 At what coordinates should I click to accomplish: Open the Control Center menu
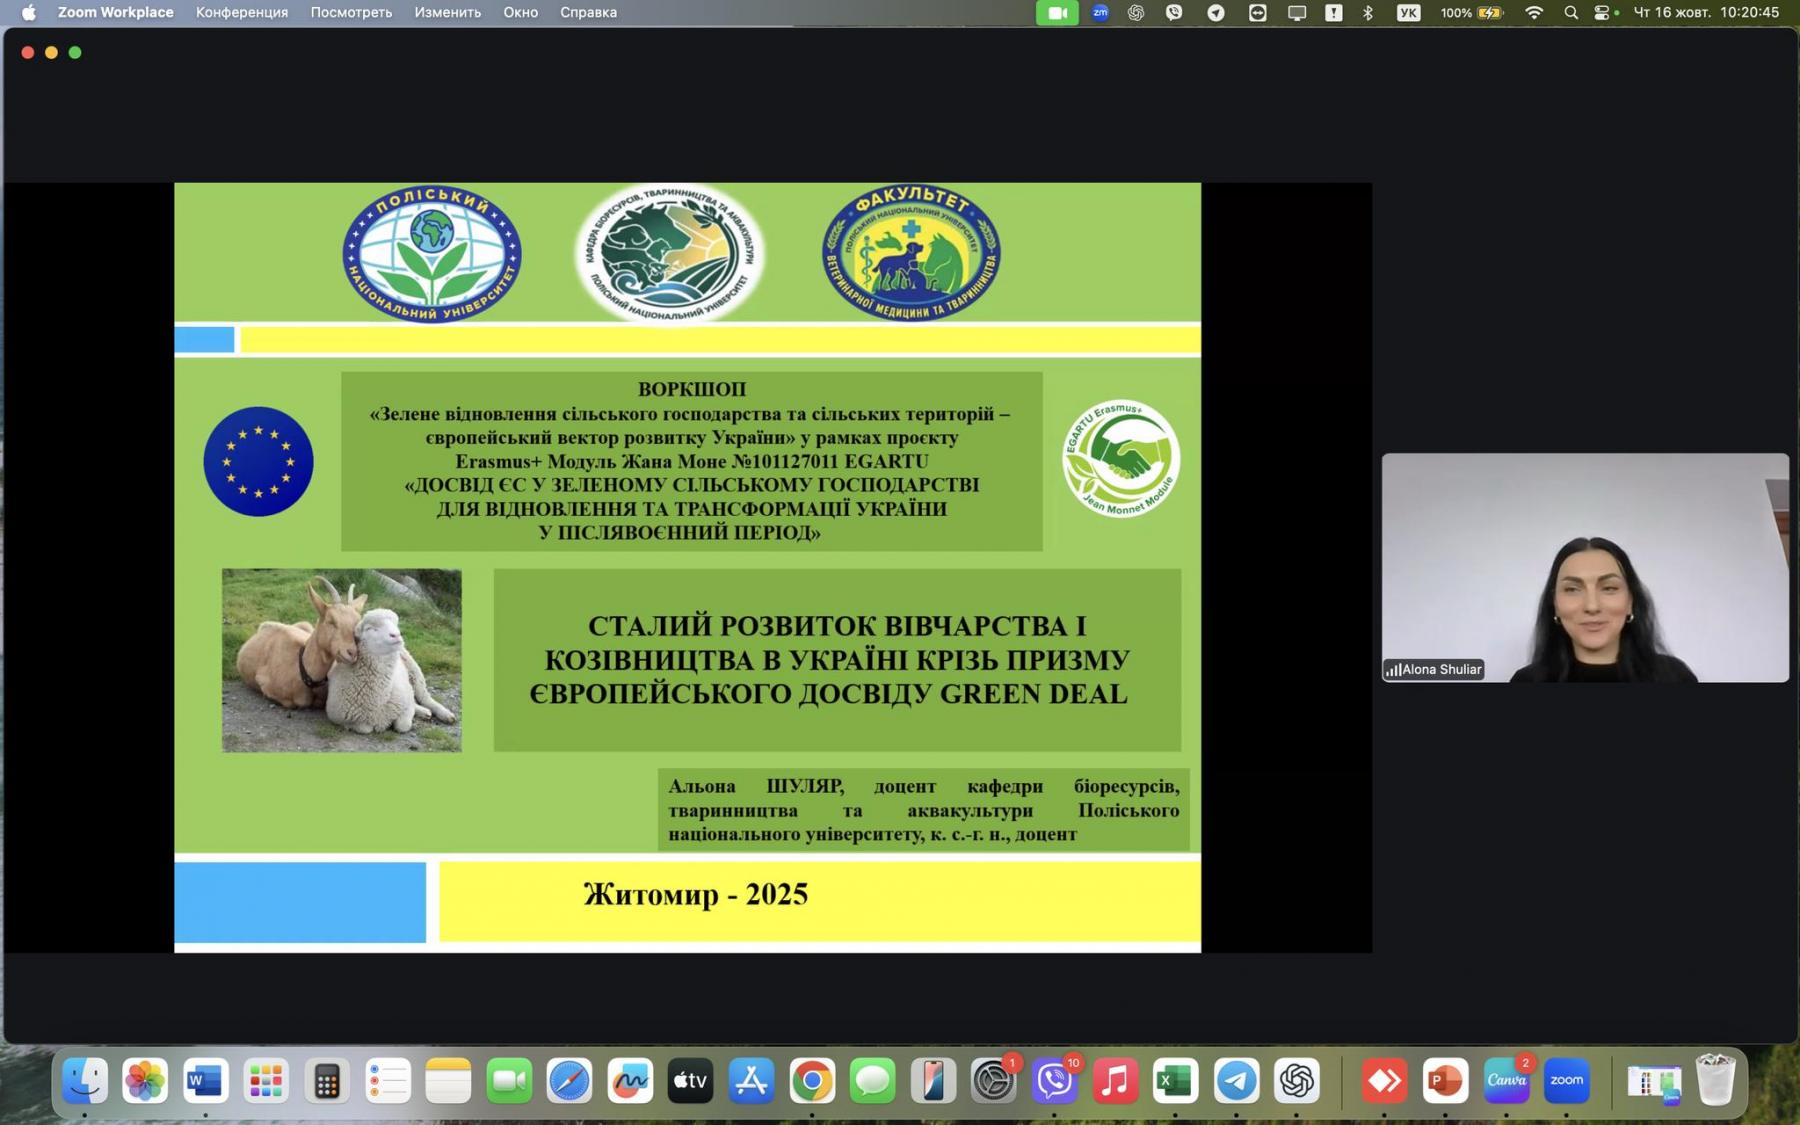point(1605,13)
